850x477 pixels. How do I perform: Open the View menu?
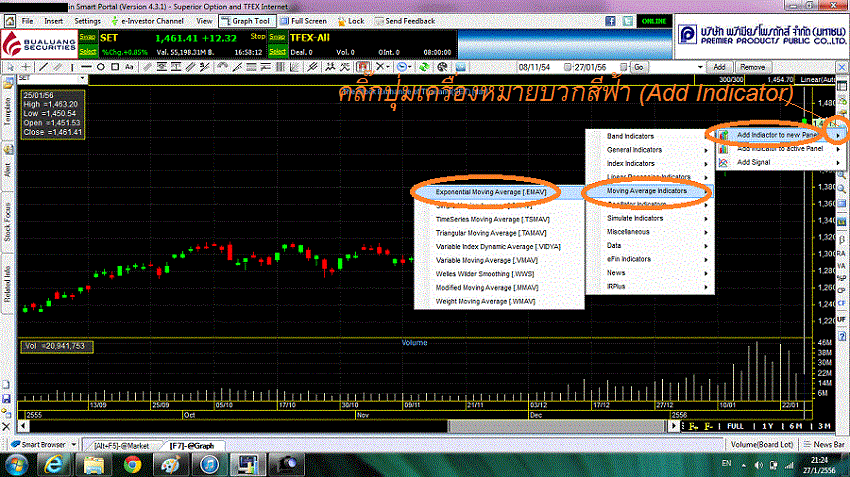(204, 21)
